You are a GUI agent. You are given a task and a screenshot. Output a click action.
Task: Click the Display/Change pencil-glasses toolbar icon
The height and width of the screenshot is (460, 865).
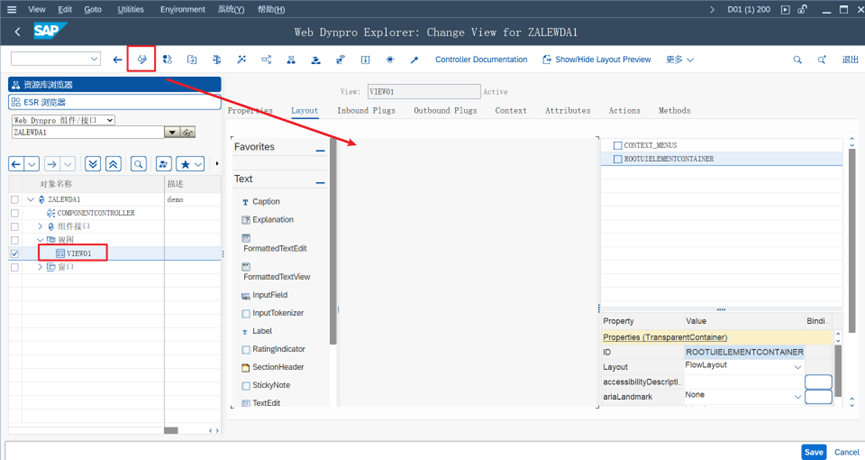[x=142, y=60]
